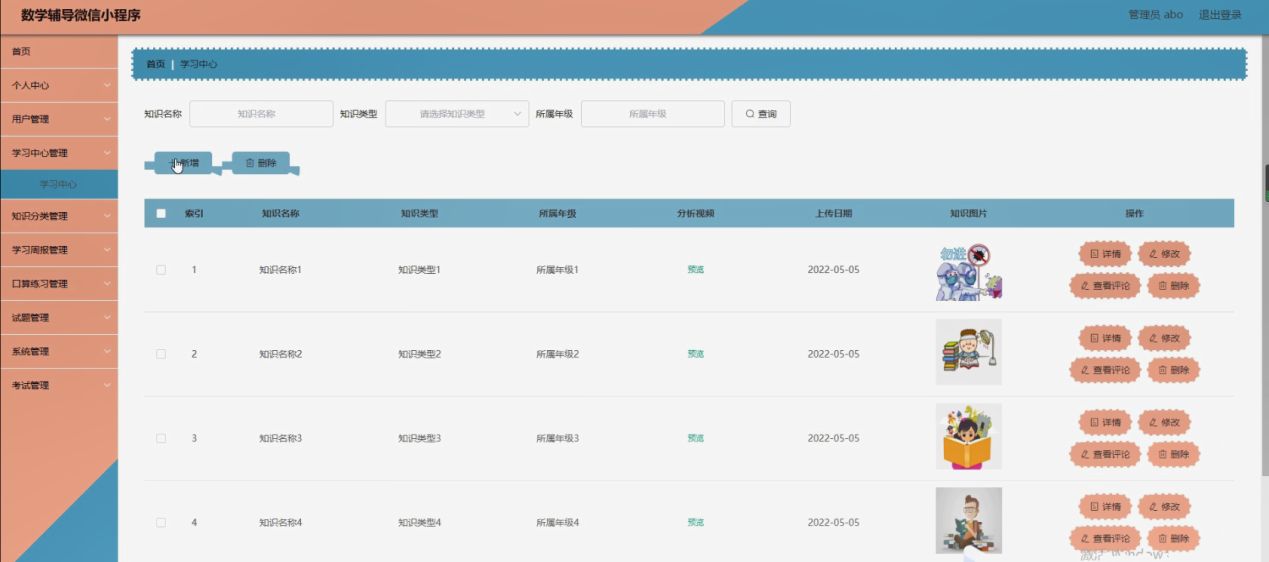Open the 知识类型 dropdown selector

457,114
